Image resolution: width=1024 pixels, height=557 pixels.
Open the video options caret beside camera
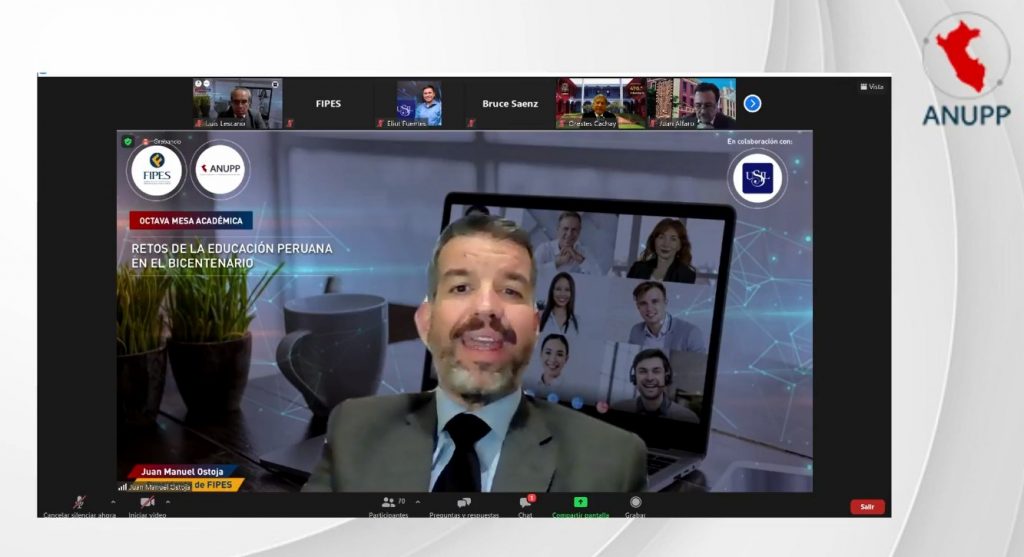(x=168, y=502)
